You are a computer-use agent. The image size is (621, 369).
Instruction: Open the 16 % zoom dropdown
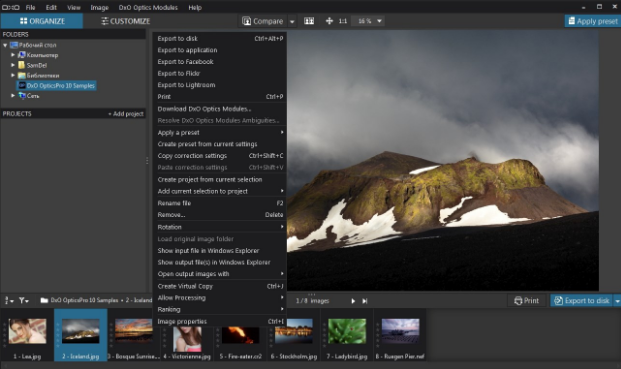coord(369,21)
